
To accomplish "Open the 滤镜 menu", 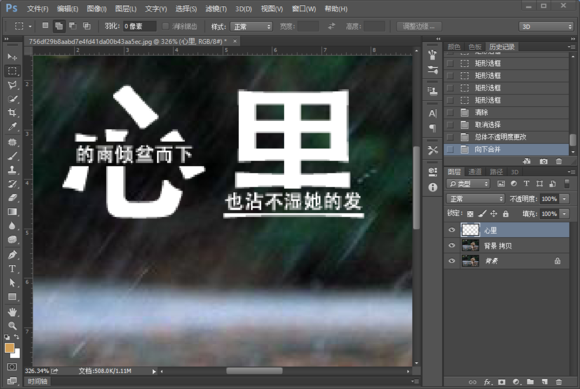I will [x=216, y=9].
